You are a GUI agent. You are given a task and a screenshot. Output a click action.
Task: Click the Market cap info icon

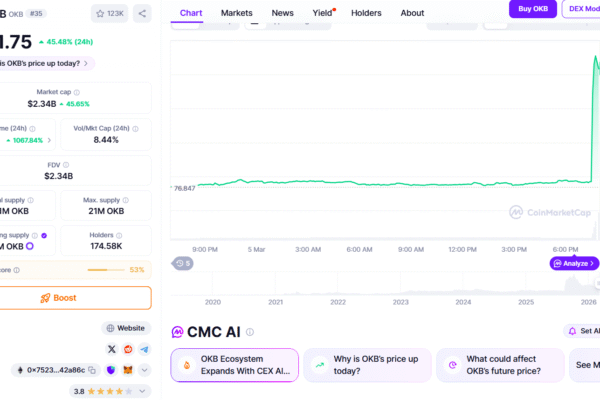76,92
